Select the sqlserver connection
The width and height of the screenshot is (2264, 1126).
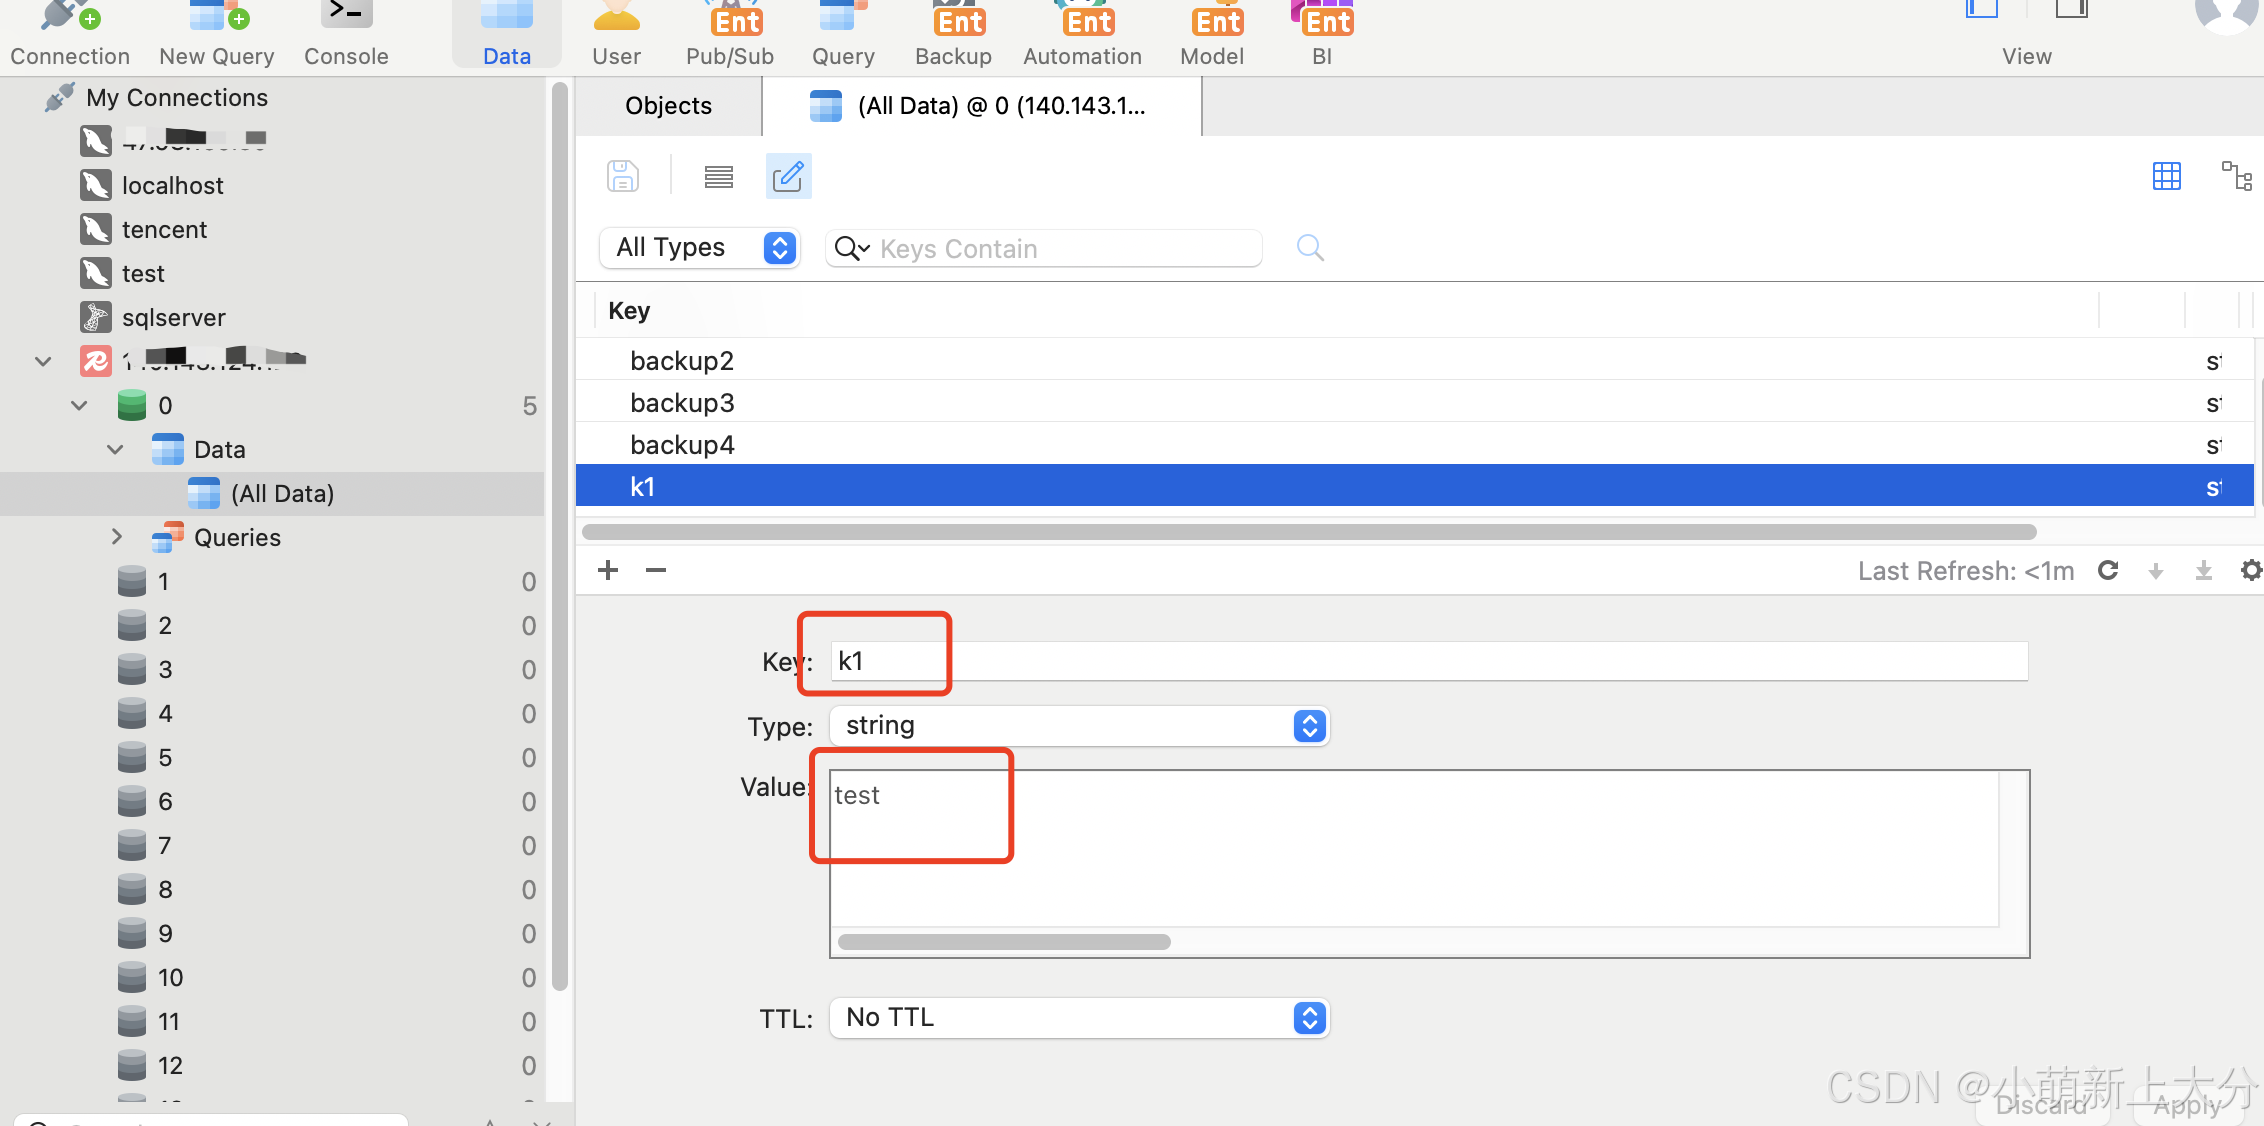173,318
